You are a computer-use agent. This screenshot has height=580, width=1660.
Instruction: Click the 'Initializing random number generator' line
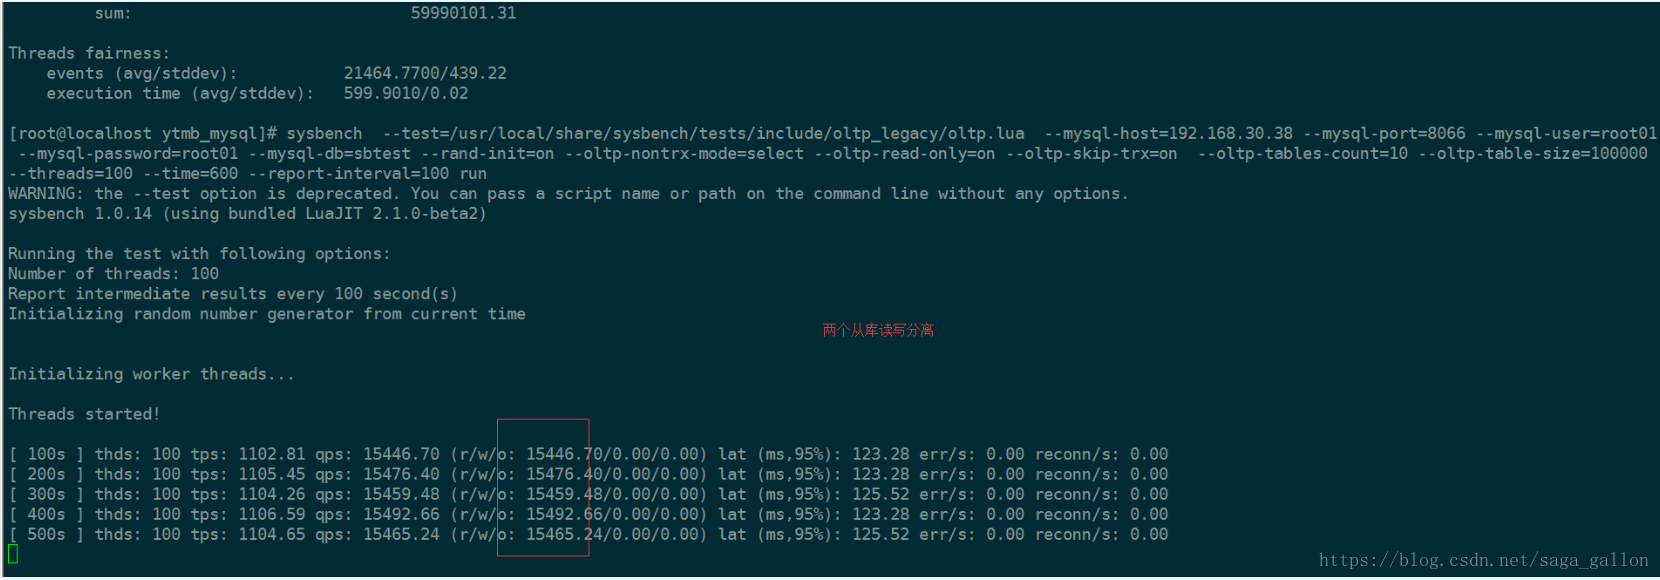point(267,313)
